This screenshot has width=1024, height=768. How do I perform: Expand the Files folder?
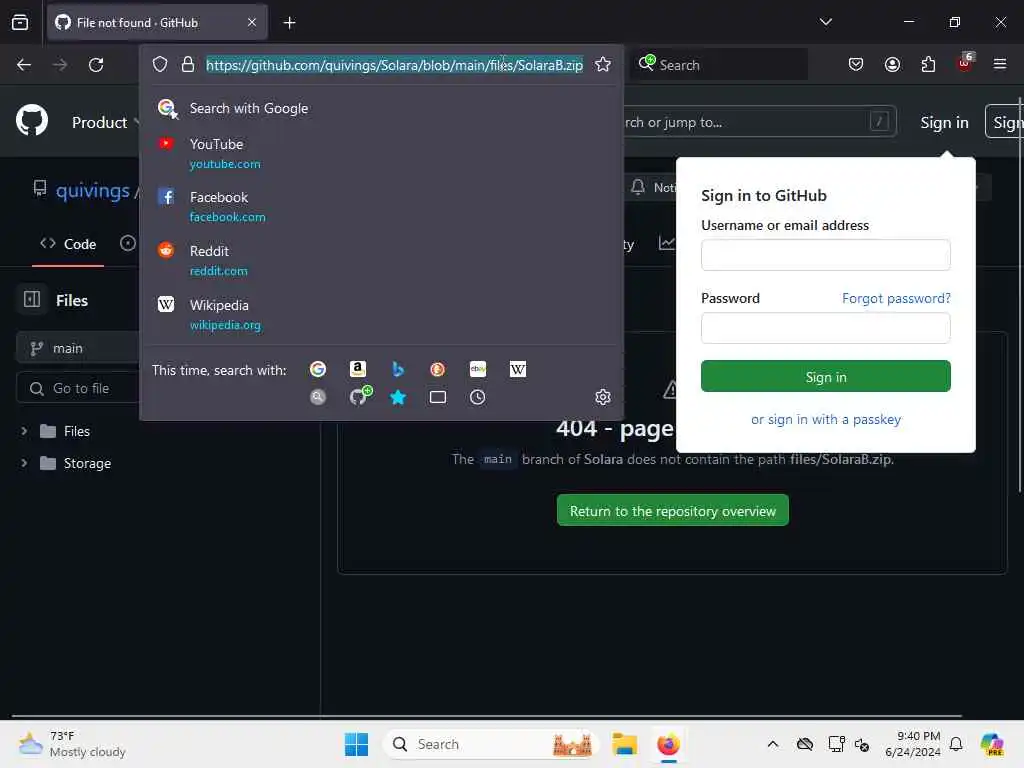(x=24, y=431)
